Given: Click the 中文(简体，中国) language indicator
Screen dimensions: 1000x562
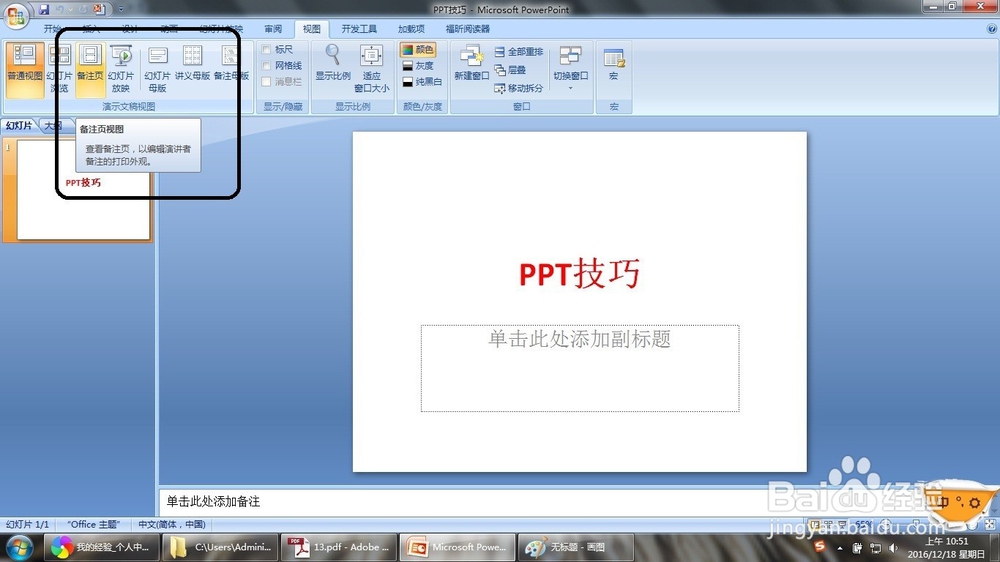Looking at the screenshot, I should [172, 524].
